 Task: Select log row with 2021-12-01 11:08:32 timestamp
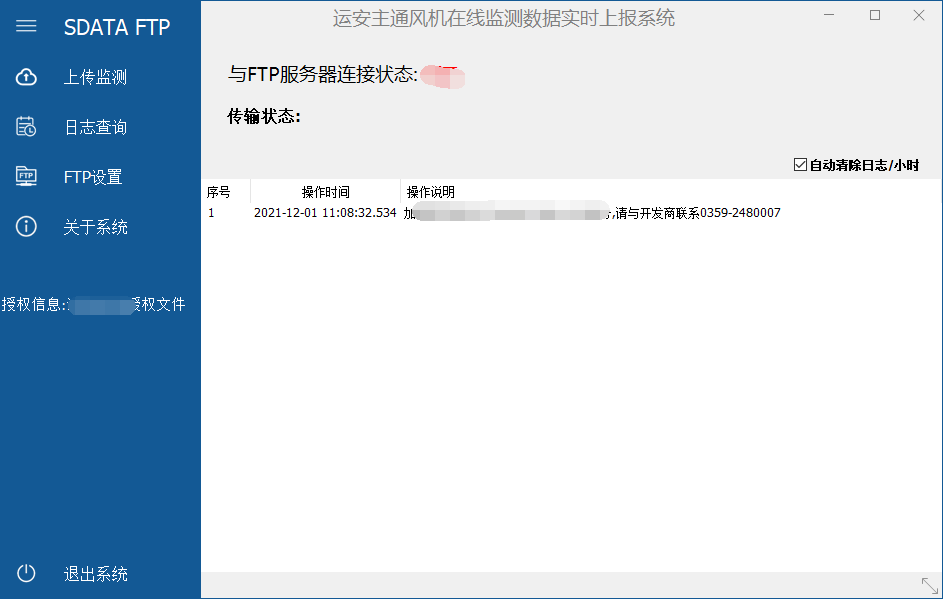pyautogui.click(x=325, y=213)
